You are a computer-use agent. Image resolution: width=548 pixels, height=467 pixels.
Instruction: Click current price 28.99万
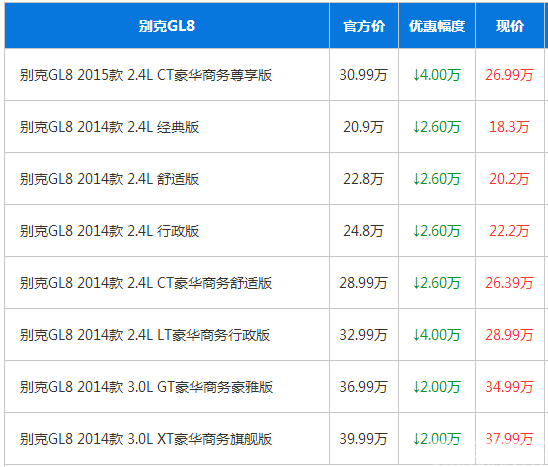pos(509,335)
